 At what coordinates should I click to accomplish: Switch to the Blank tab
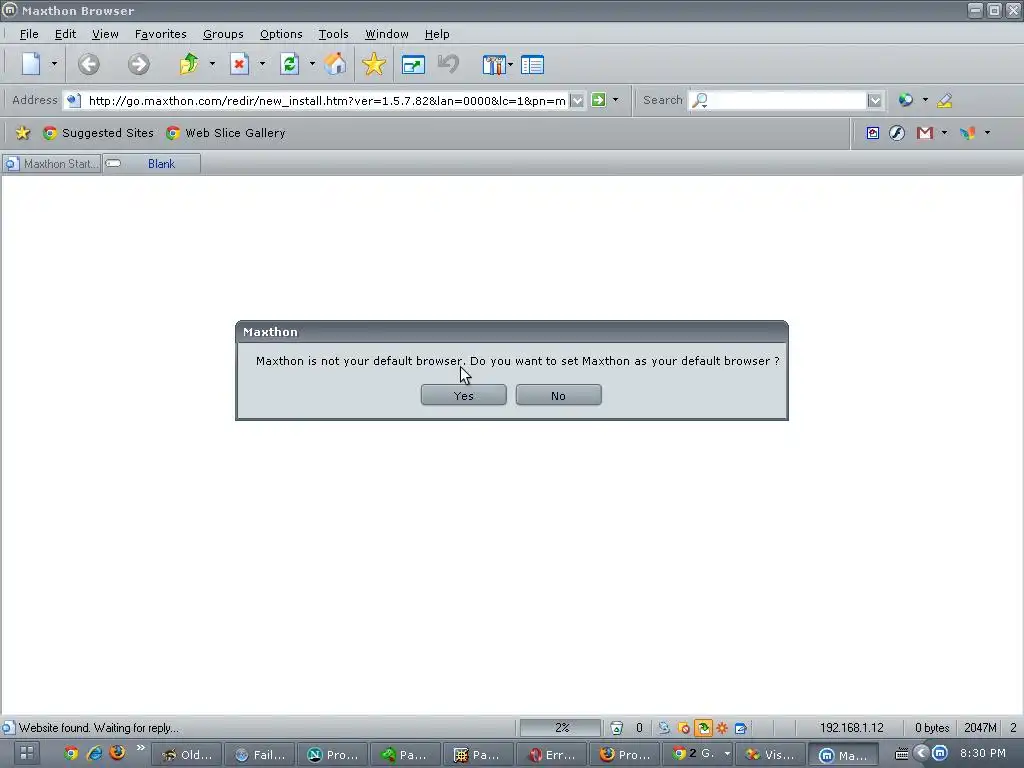pos(152,164)
